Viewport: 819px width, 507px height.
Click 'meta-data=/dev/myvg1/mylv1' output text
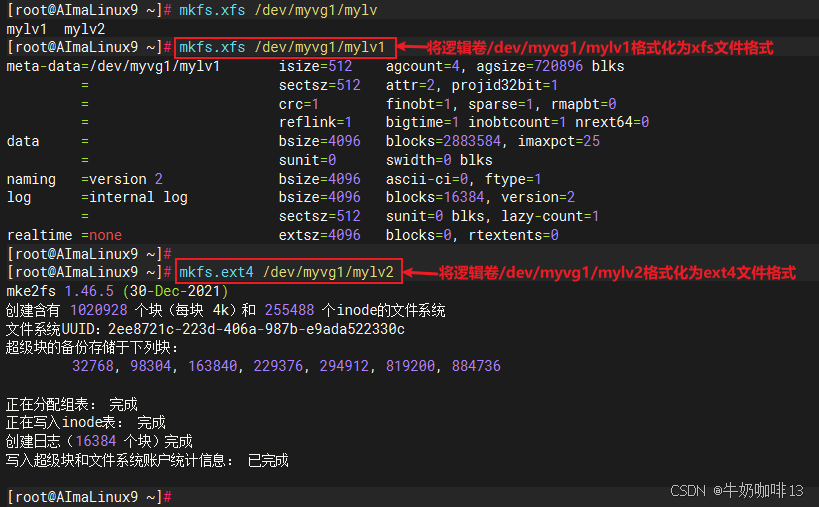coord(113,66)
